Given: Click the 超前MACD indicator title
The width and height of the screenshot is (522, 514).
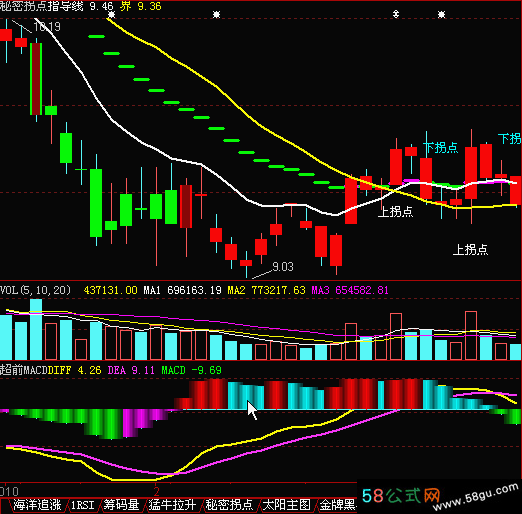Looking at the screenshot, I should click(24, 370).
